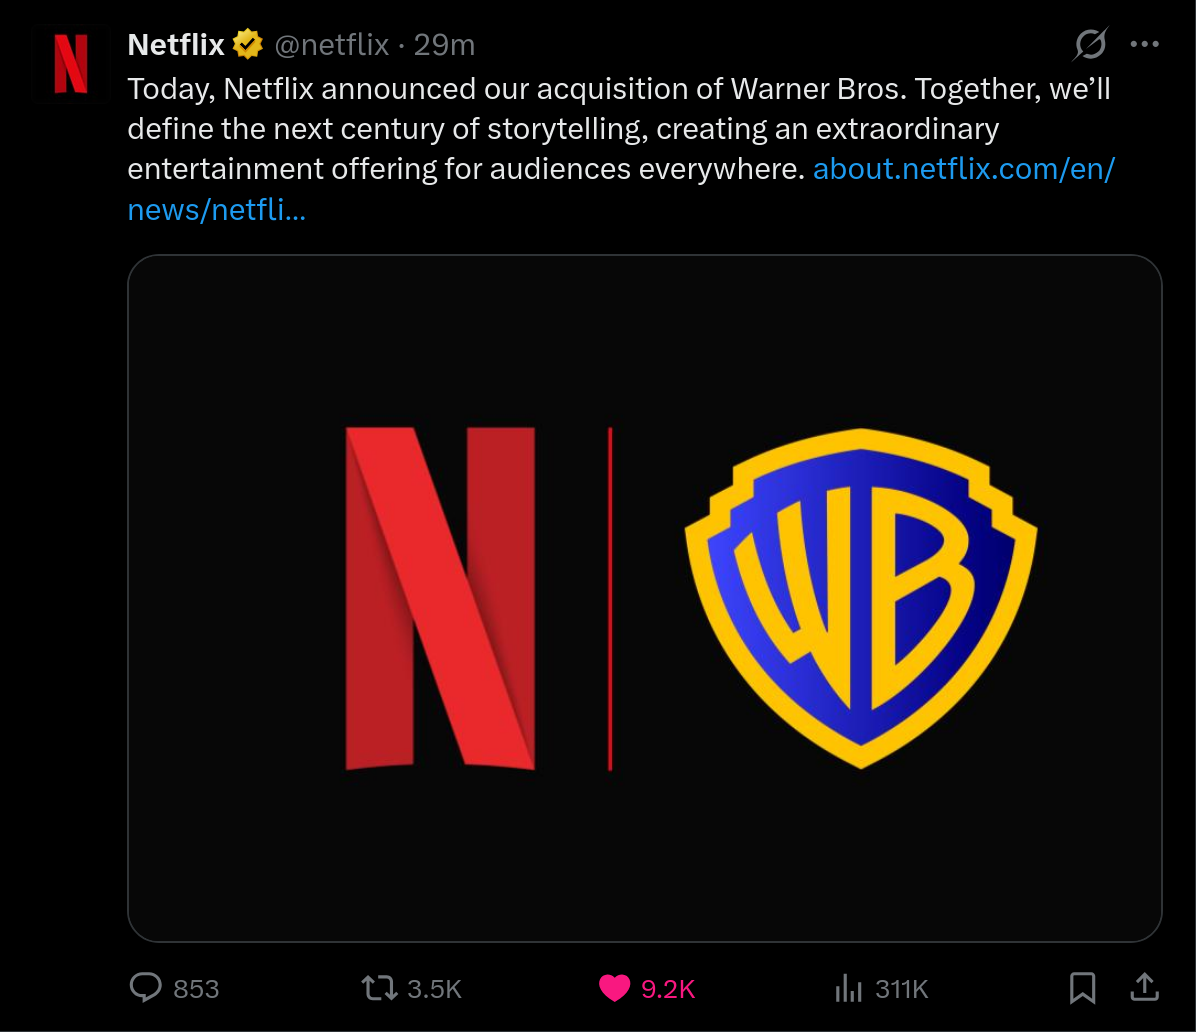Click the 9.2K likes count
1196x1032 pixels.
668,989
